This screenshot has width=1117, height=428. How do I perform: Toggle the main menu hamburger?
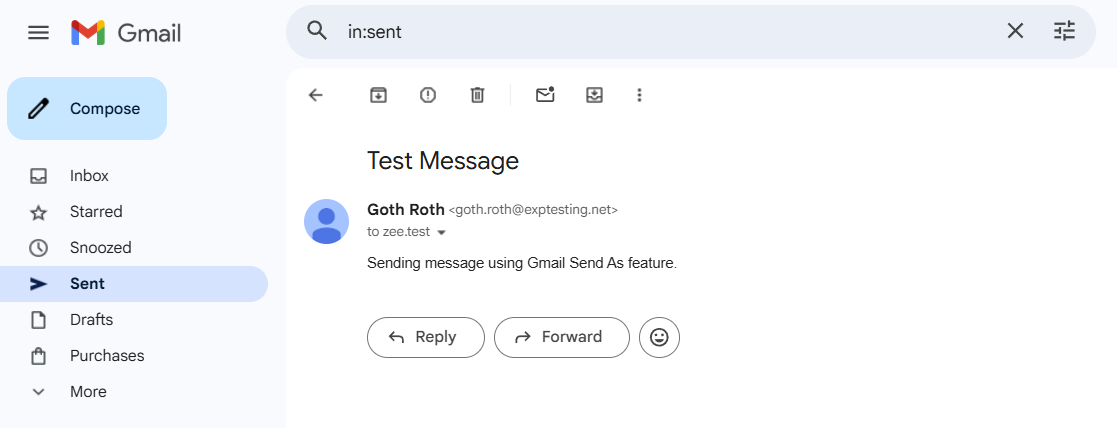pyautogui.click(x=38, y=32)
